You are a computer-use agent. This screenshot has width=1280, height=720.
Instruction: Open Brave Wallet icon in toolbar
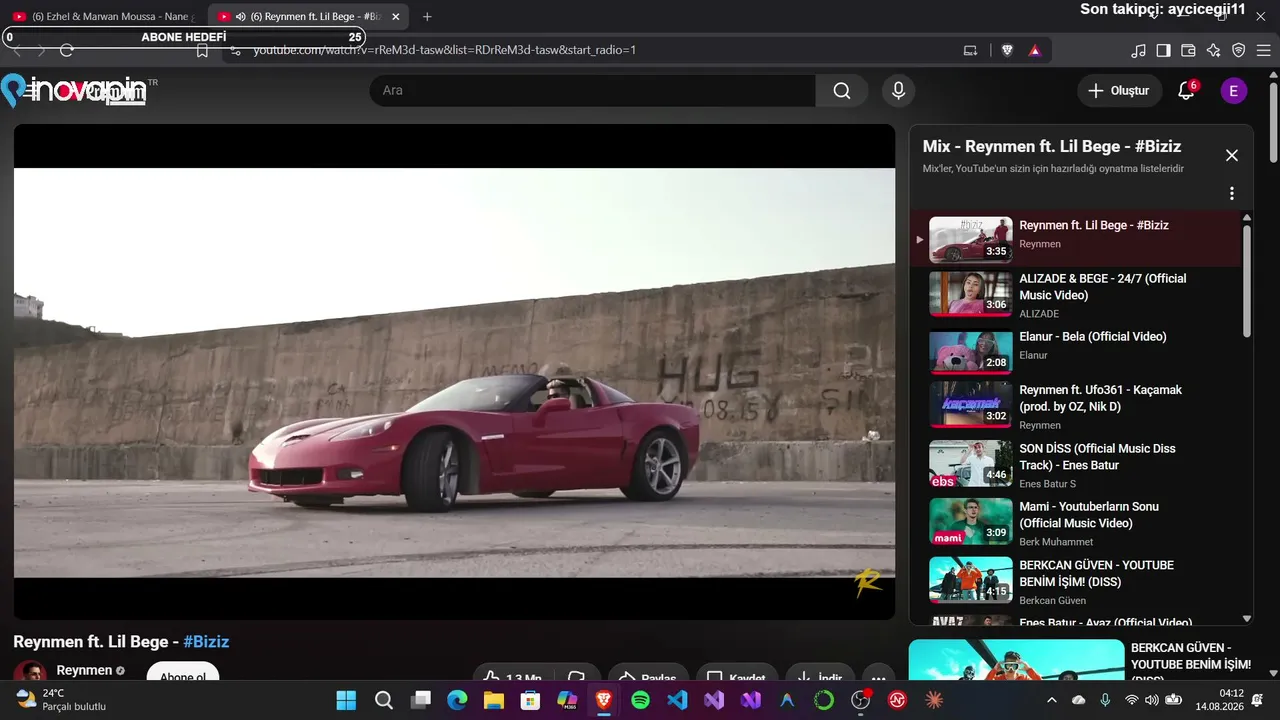tap(1188, 50)
